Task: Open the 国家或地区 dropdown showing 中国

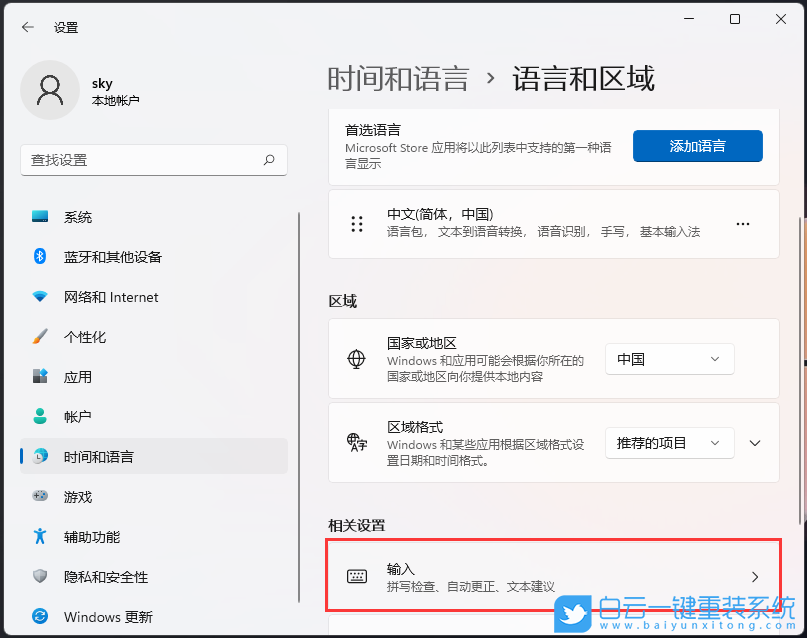Action: 669,359
